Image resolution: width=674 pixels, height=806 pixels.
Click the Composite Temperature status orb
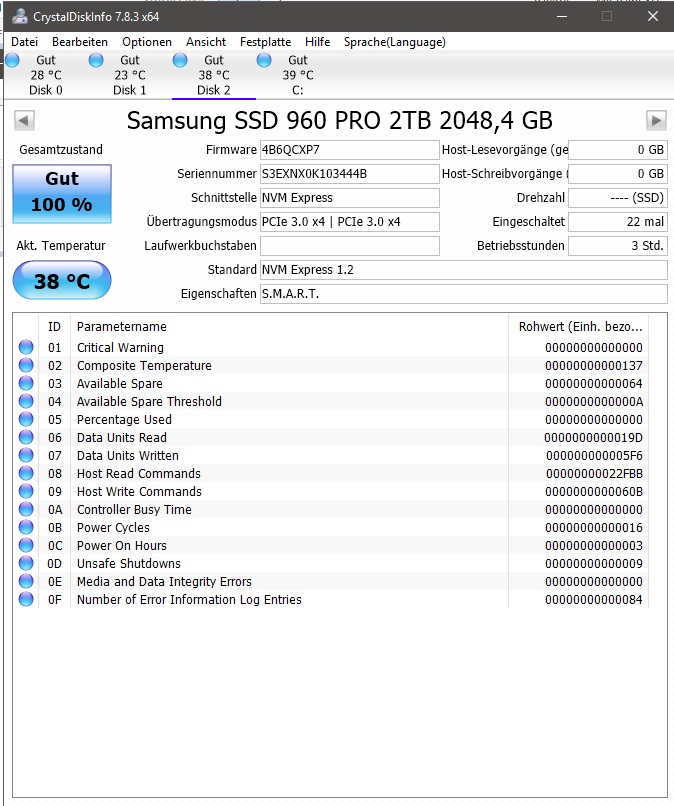tap(26, 365)
